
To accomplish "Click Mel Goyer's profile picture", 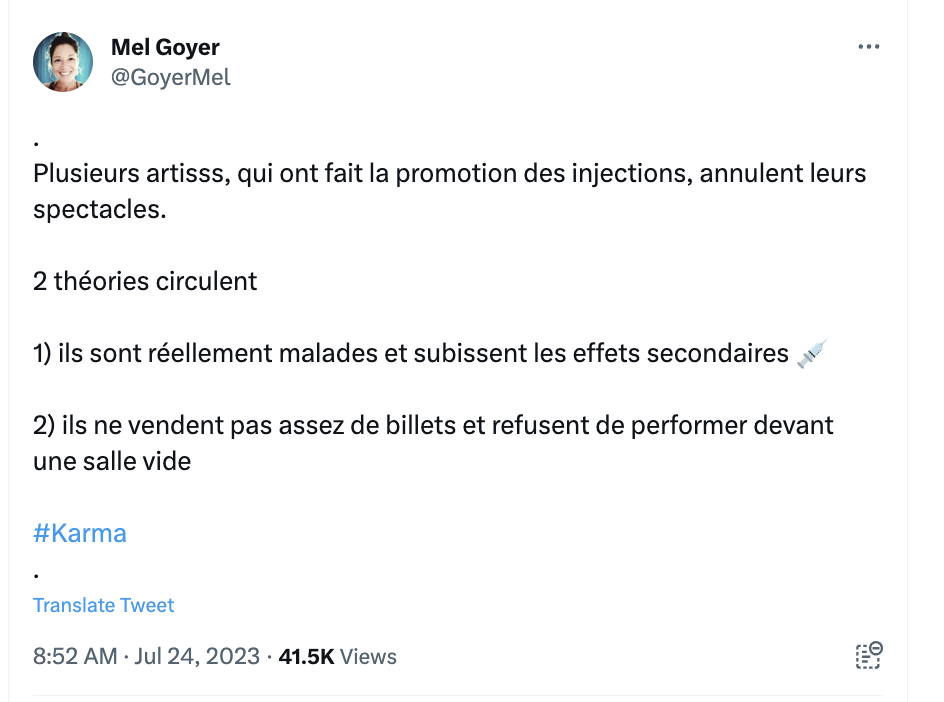I will pos(63,62).
